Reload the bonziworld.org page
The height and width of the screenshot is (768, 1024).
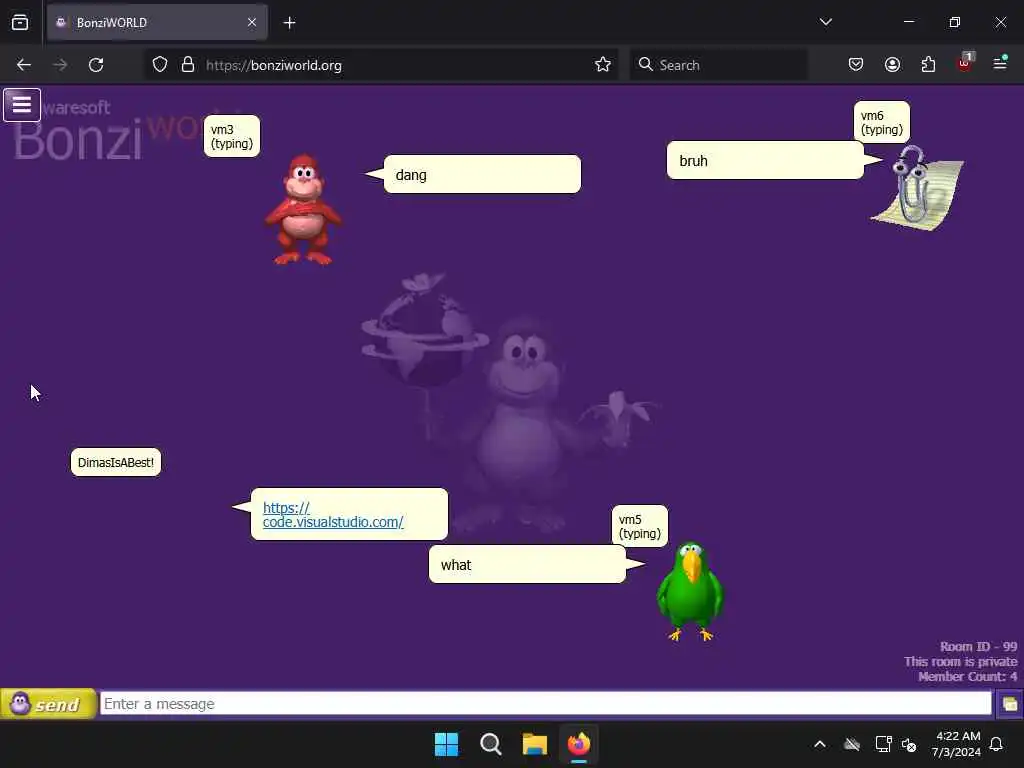pos(96,65)
